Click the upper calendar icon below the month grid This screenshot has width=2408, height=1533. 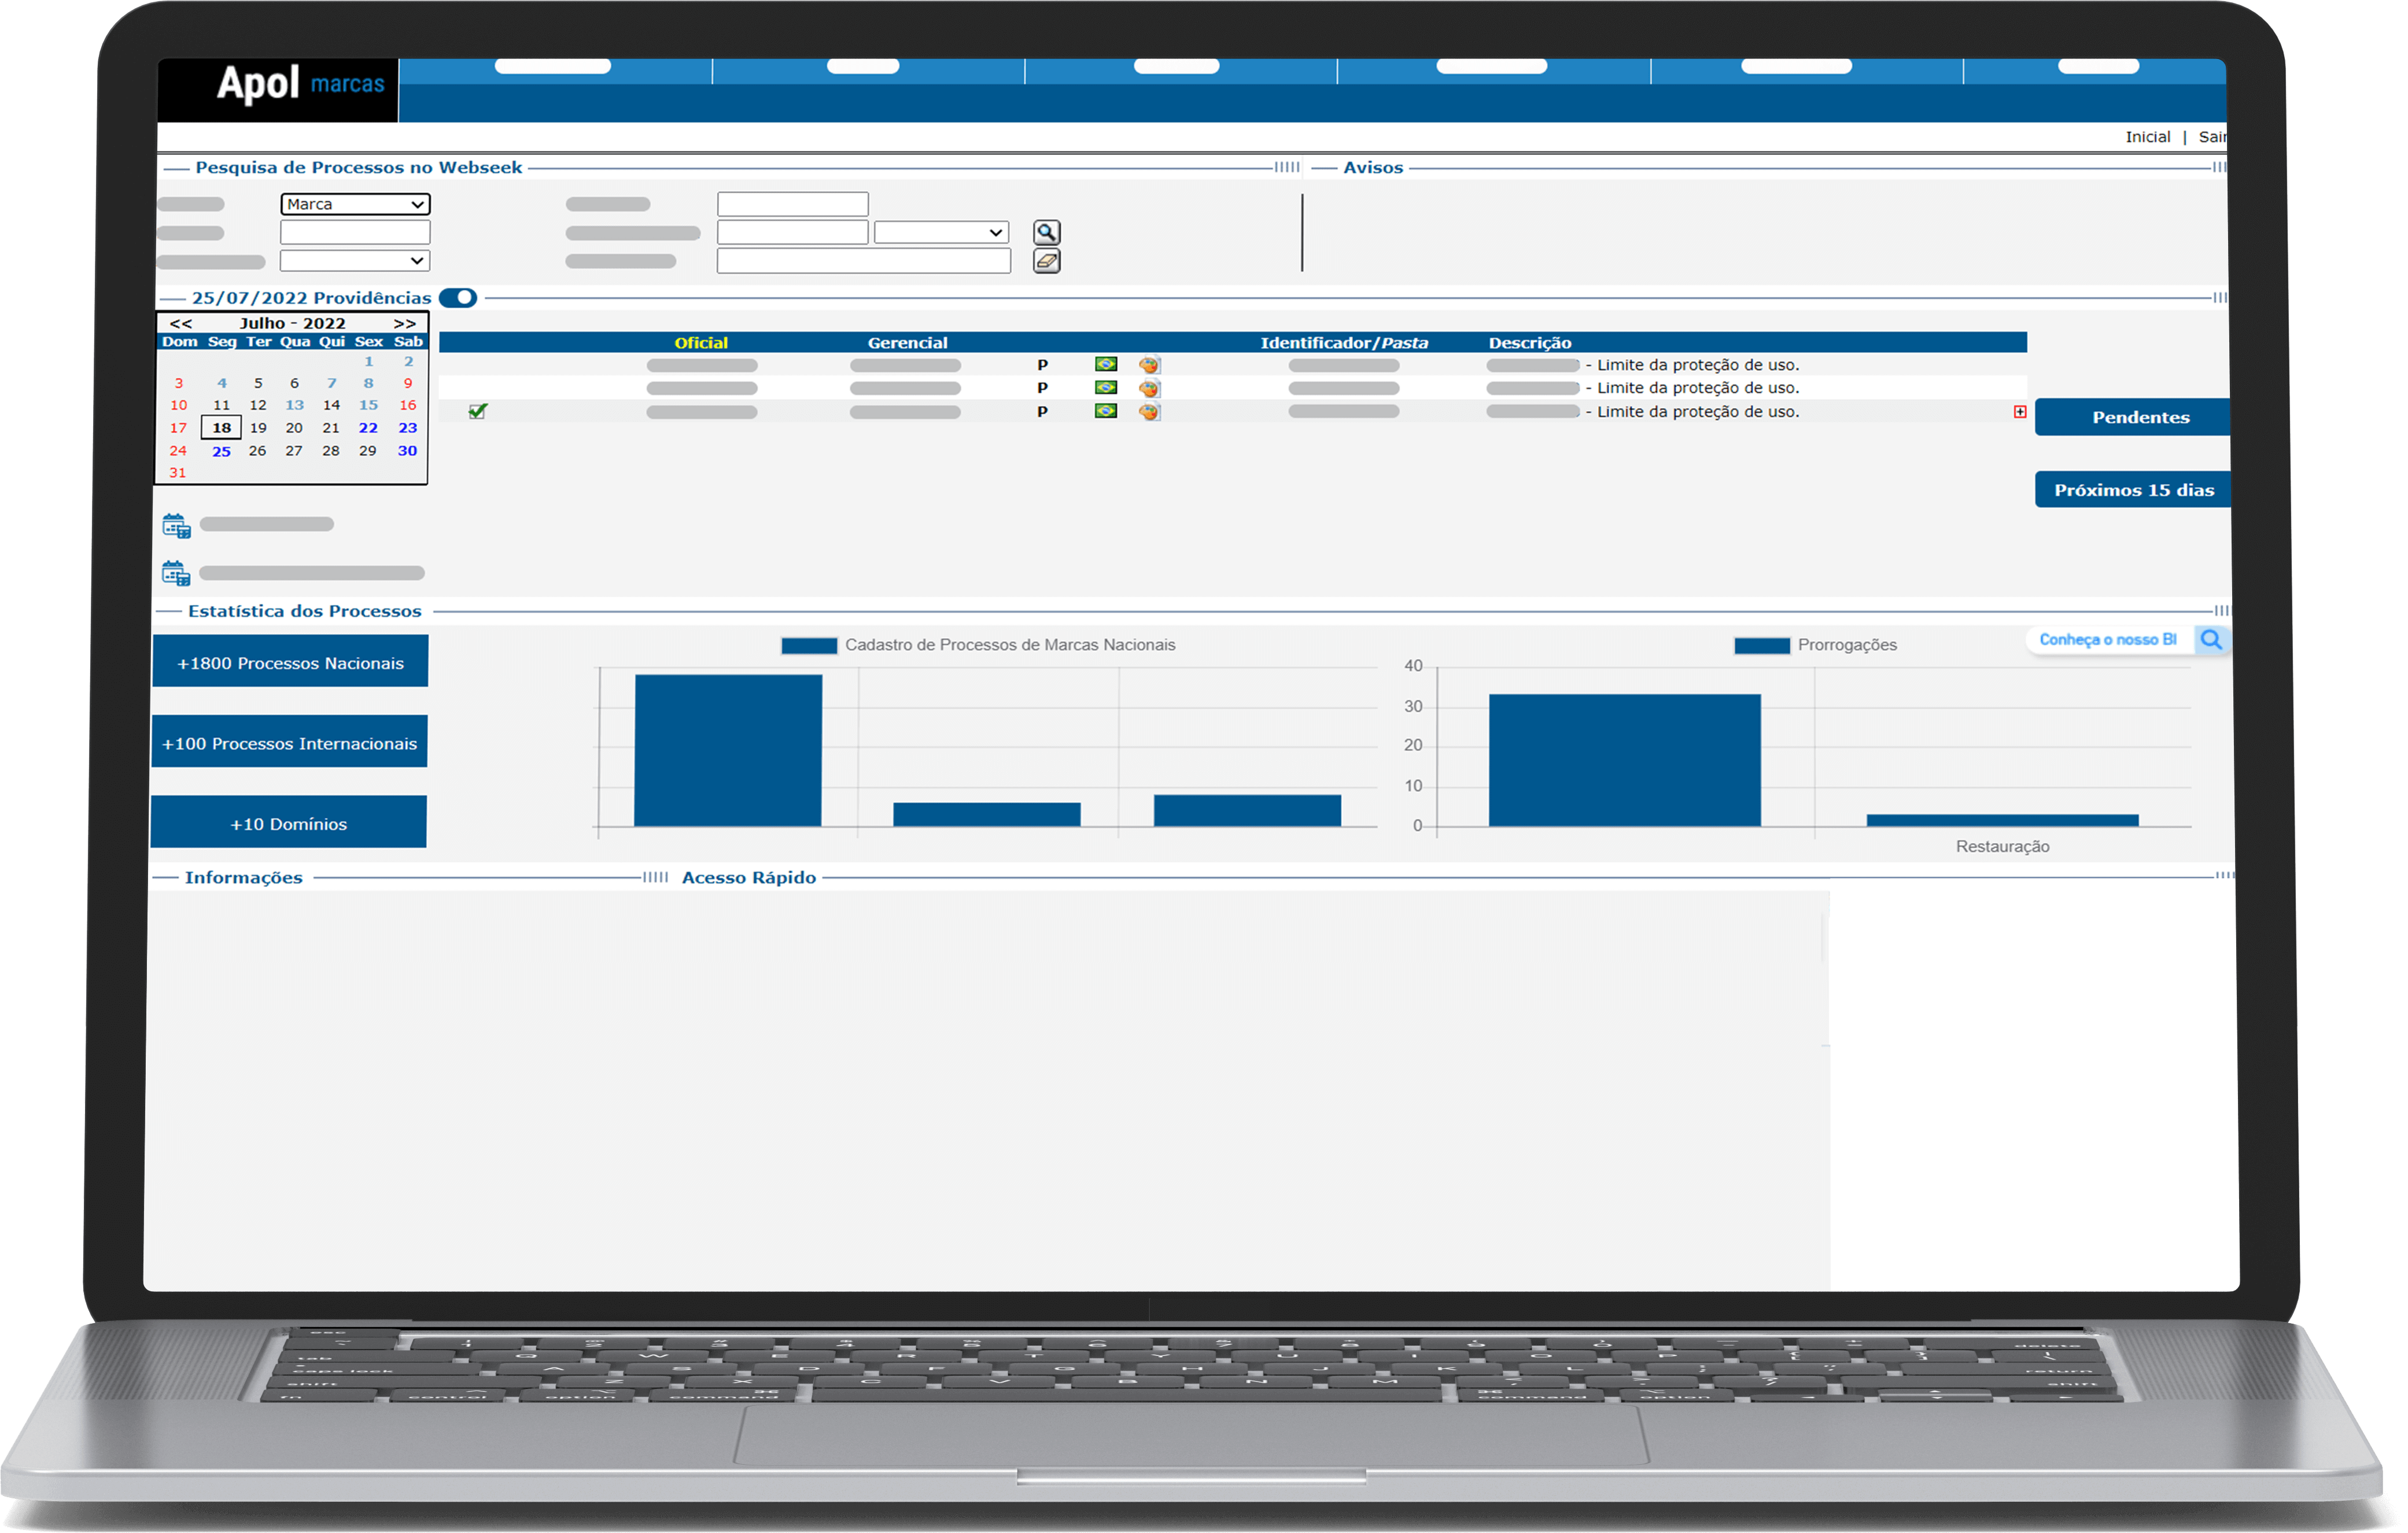click(177, 525)
